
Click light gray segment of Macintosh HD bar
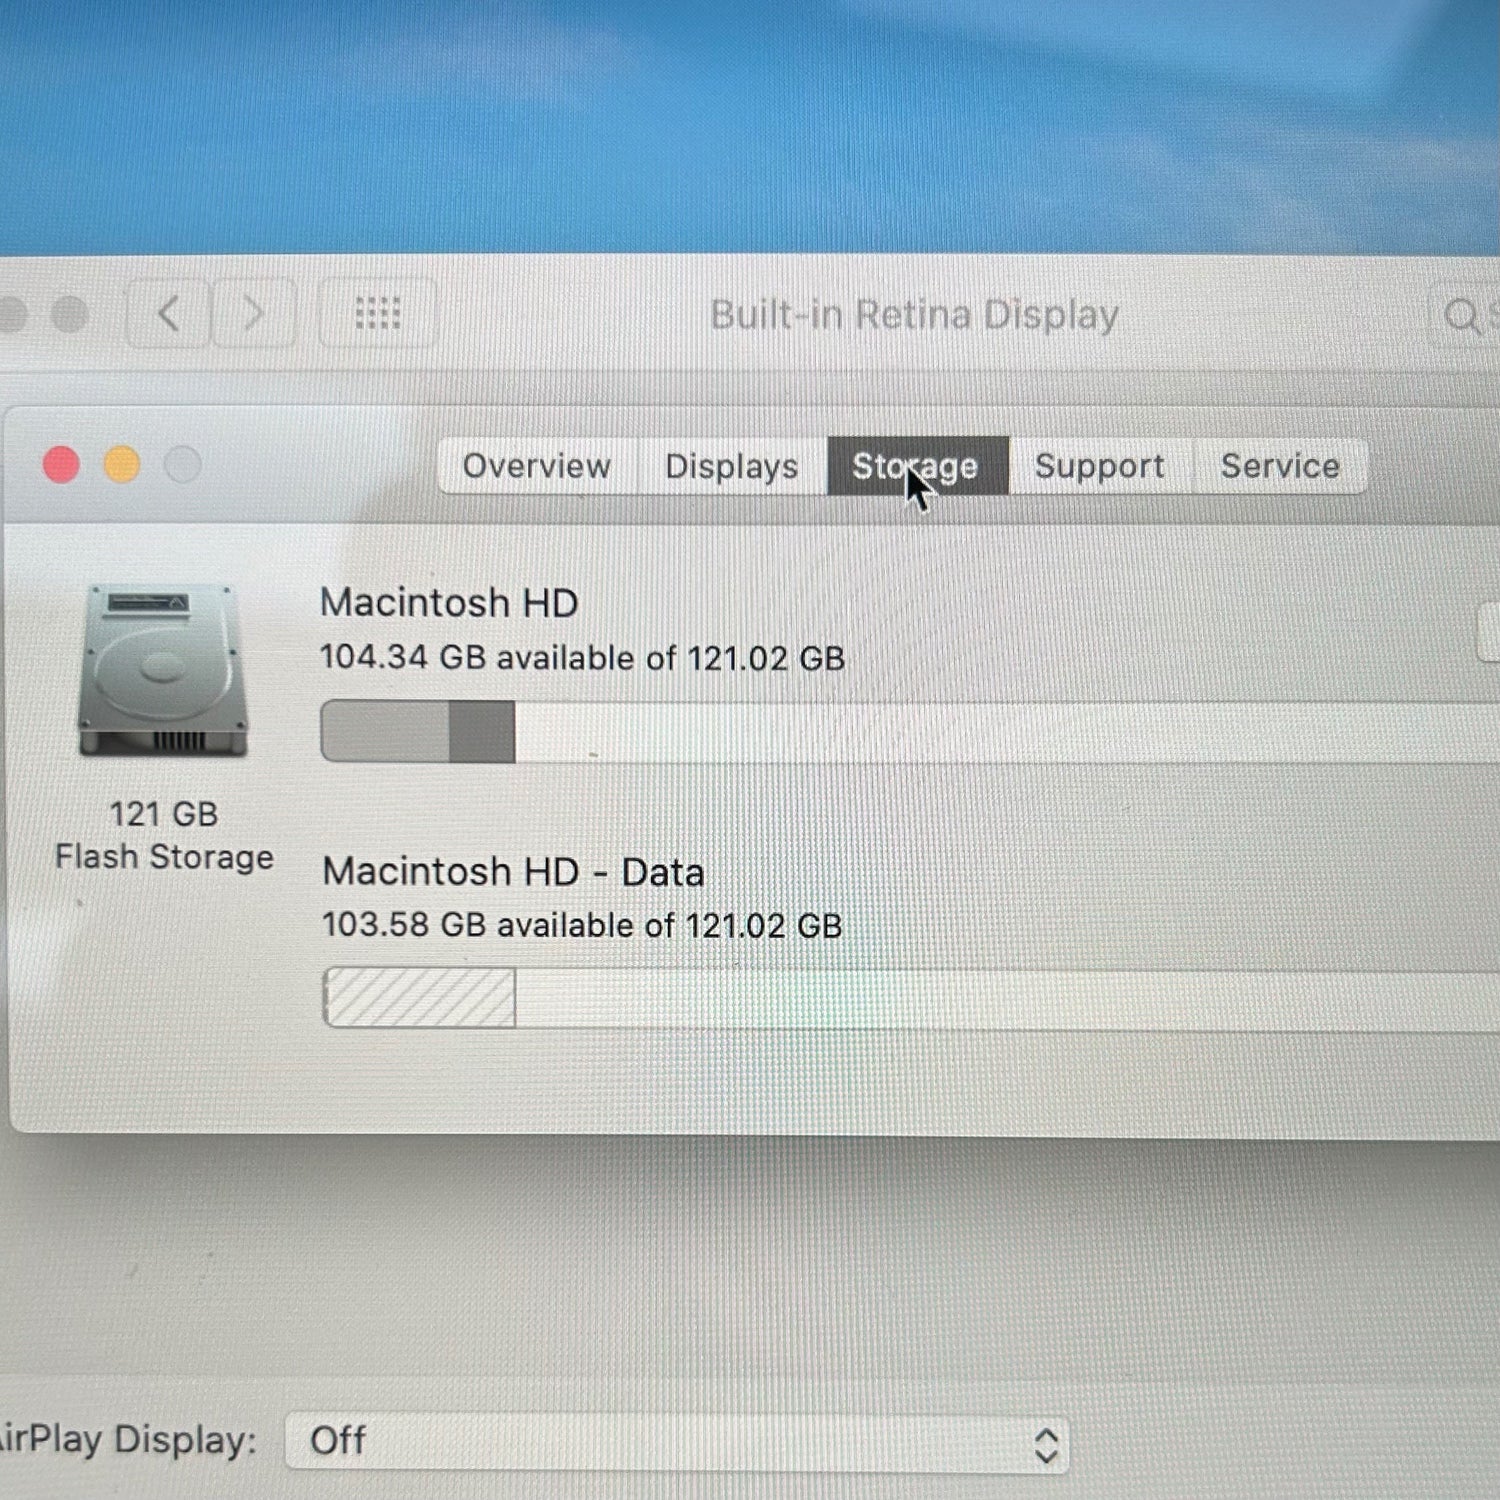point(385,732)
